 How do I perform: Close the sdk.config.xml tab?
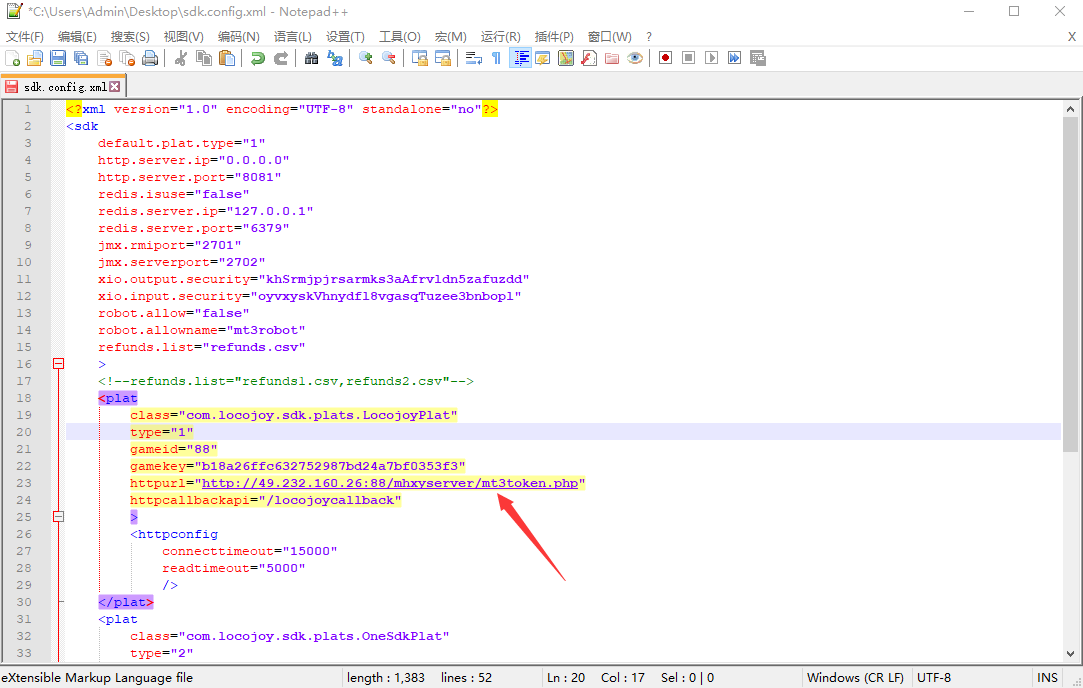115,87
